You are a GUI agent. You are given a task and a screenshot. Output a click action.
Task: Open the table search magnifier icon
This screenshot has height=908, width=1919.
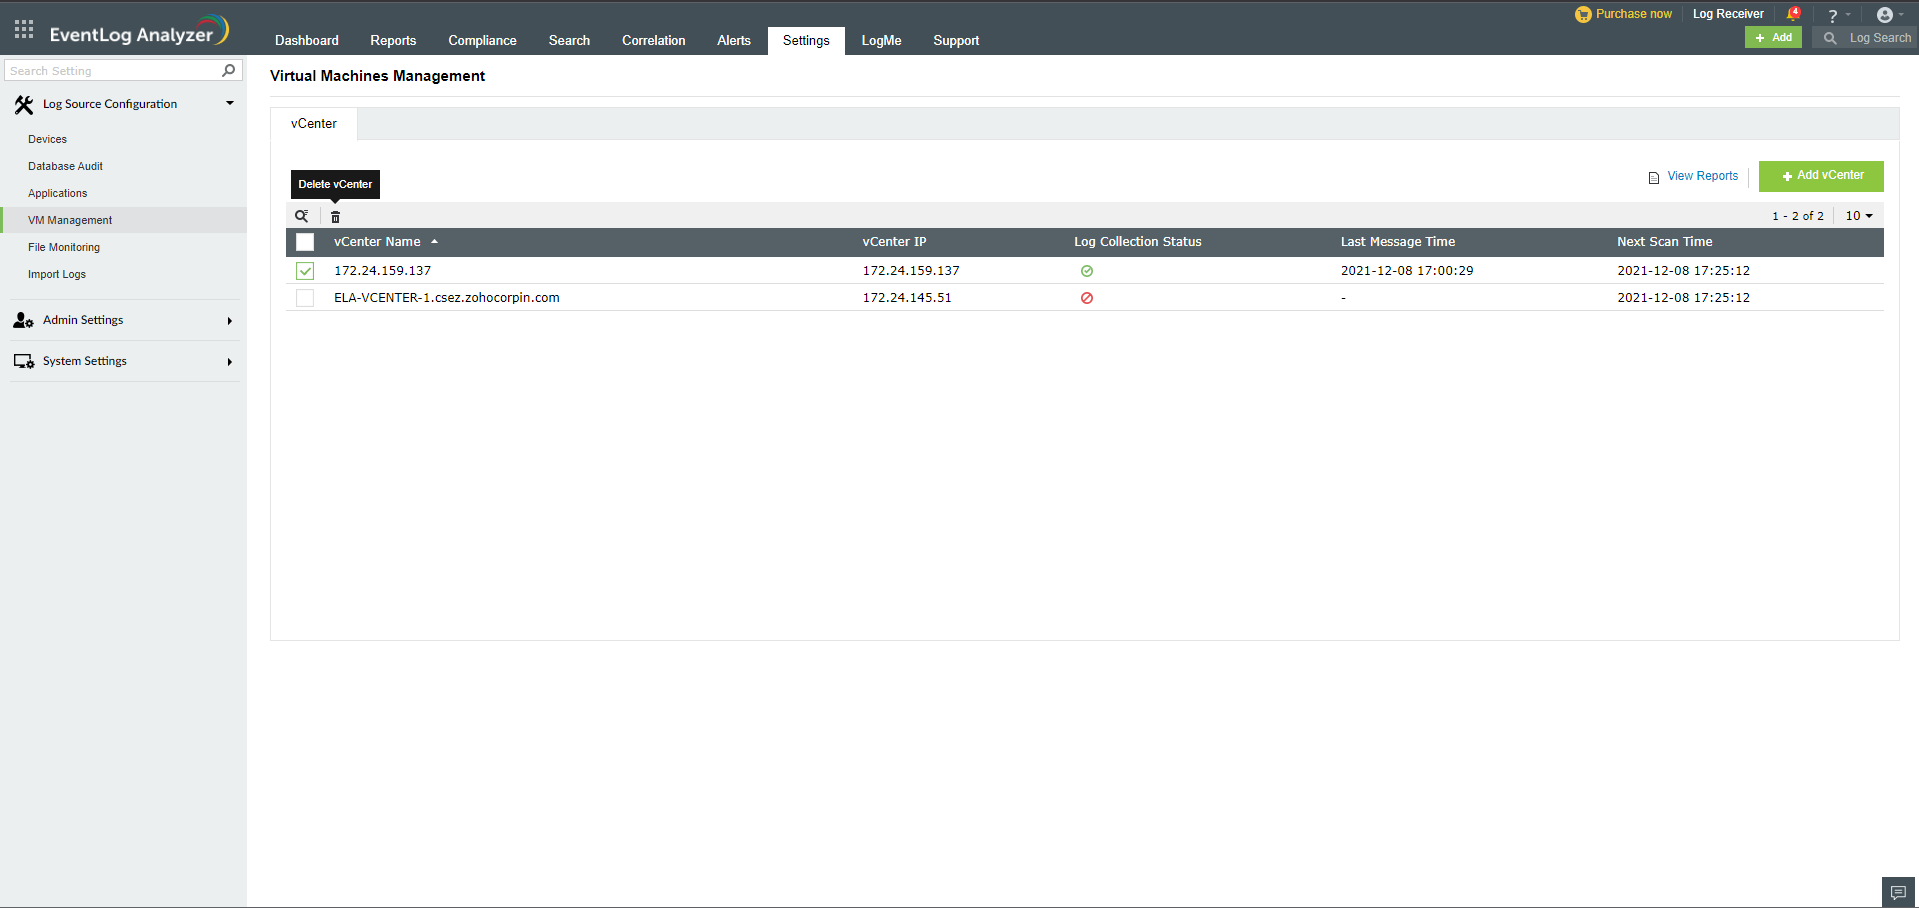pos(301,216)
